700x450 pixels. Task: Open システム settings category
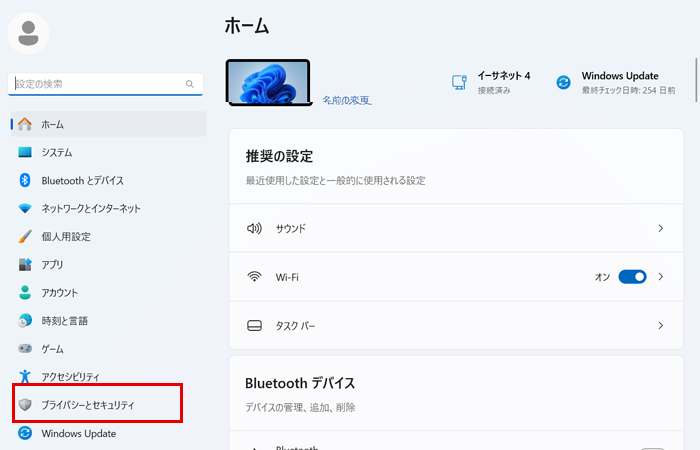108,152
